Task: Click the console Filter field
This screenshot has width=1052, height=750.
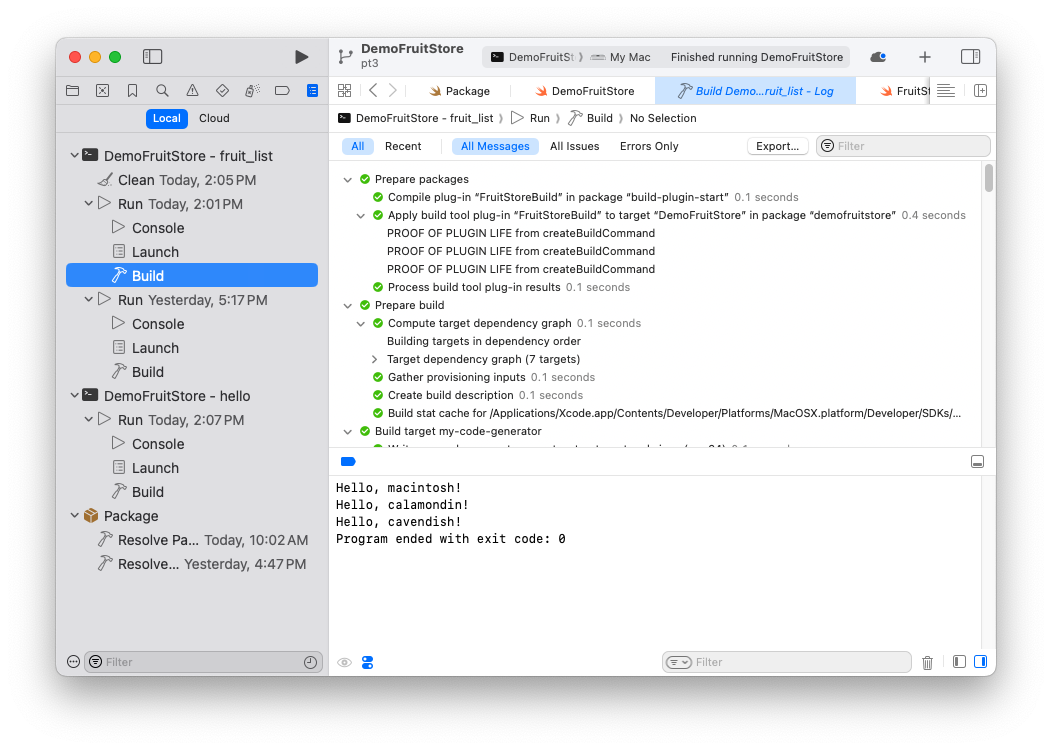Action: tap(786, 662)
